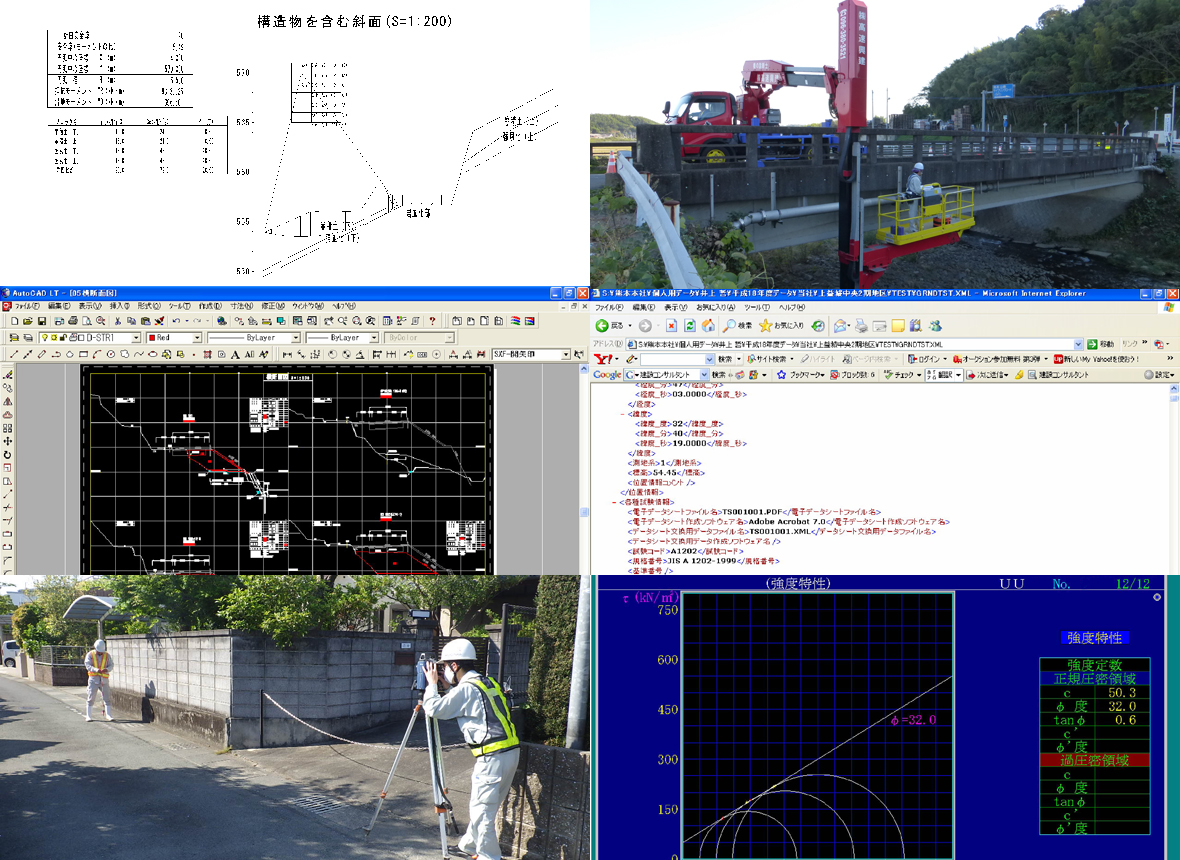Select the Line draw tool in AutoCAD

click(x=14, y=354)
